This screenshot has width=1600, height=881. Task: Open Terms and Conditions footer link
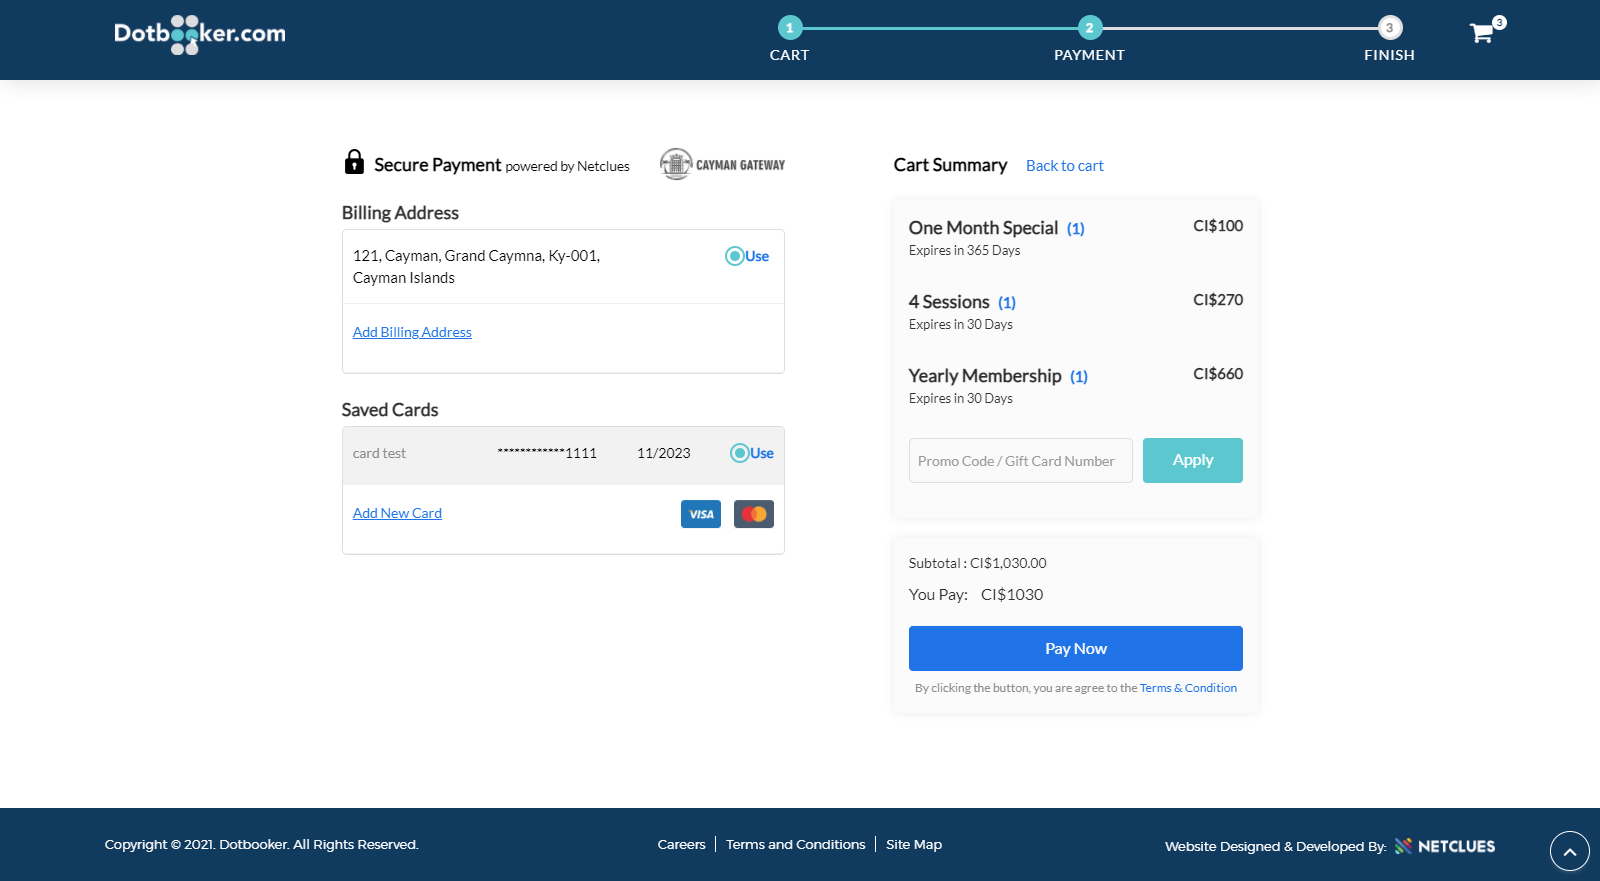point(796,844)
